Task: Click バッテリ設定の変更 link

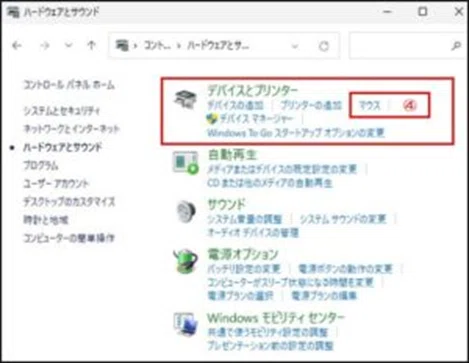Action: tap(244, 269)
